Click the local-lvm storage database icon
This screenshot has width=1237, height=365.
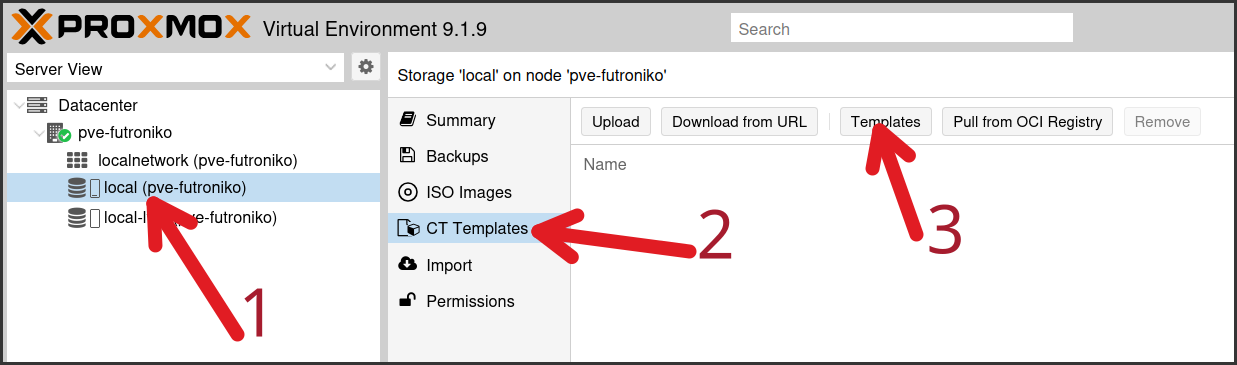[77, 218]
